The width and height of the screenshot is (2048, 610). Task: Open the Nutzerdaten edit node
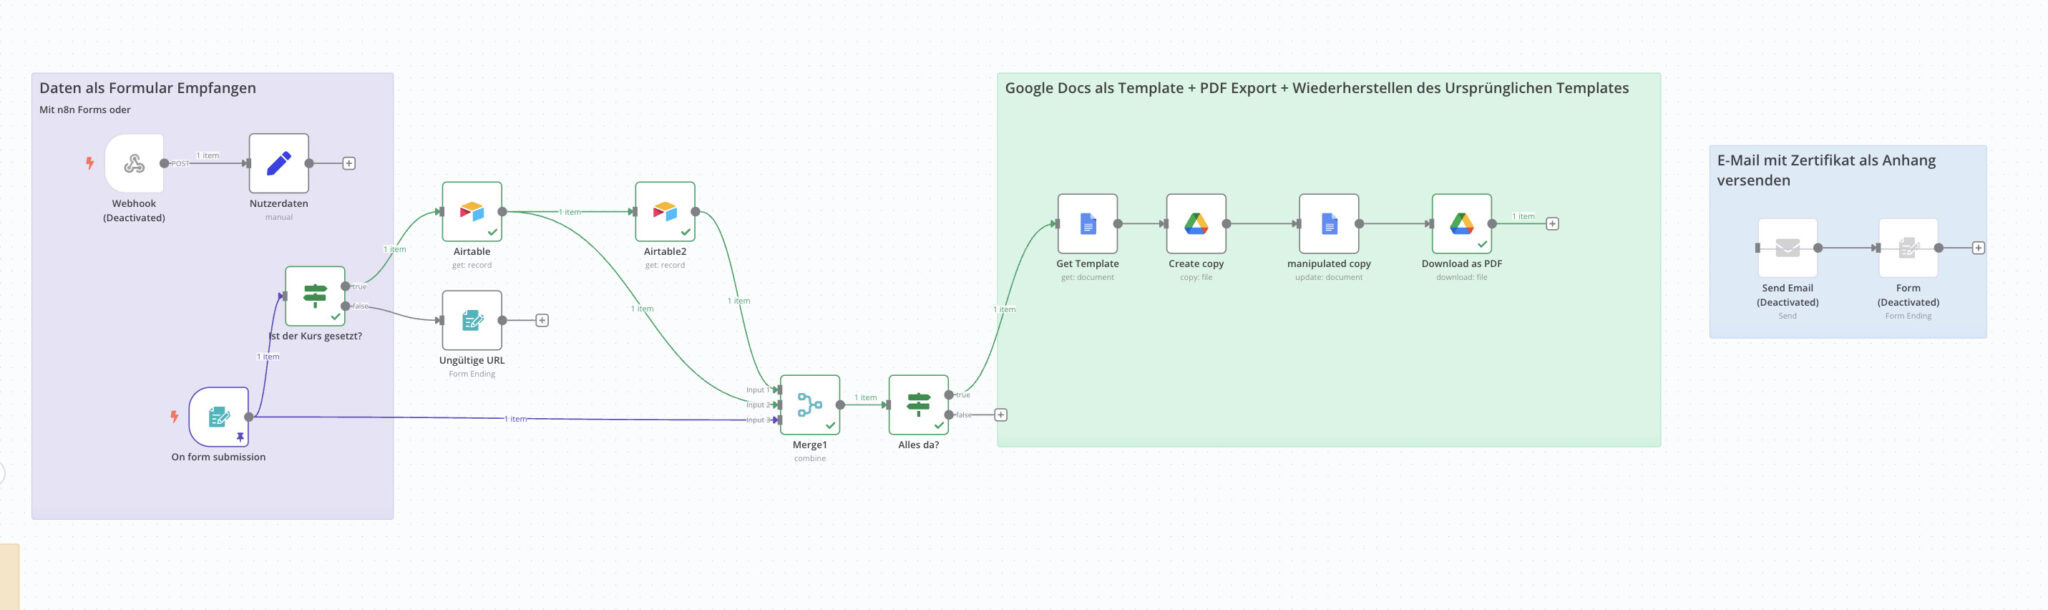point(279,164)
